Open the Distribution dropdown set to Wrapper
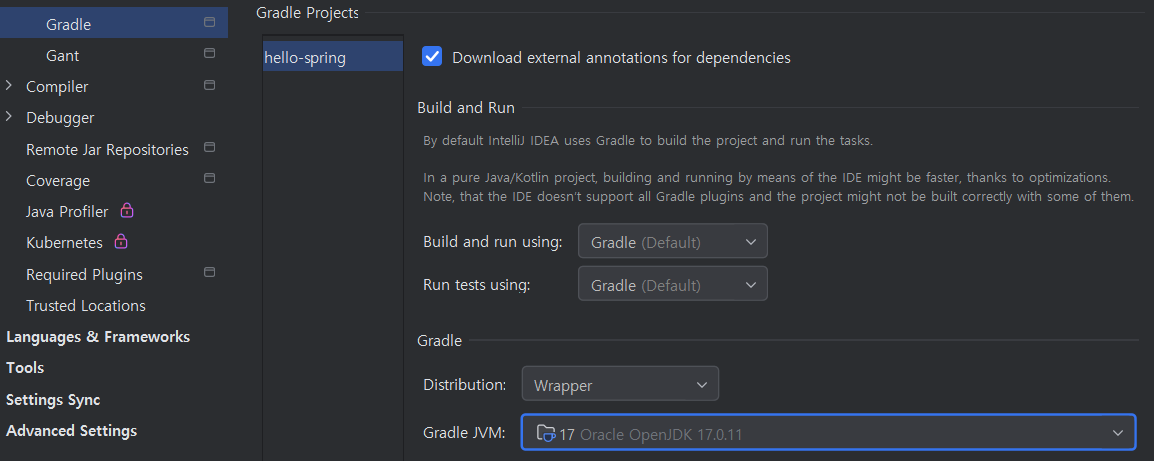Image resolution: width=1154 pixels, height=461 pixels. [x=620, y=384]
